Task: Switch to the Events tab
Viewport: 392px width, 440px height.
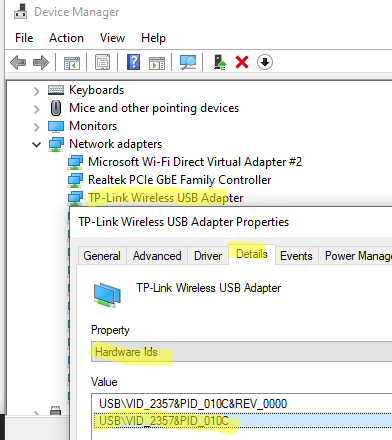Action: 296,256
